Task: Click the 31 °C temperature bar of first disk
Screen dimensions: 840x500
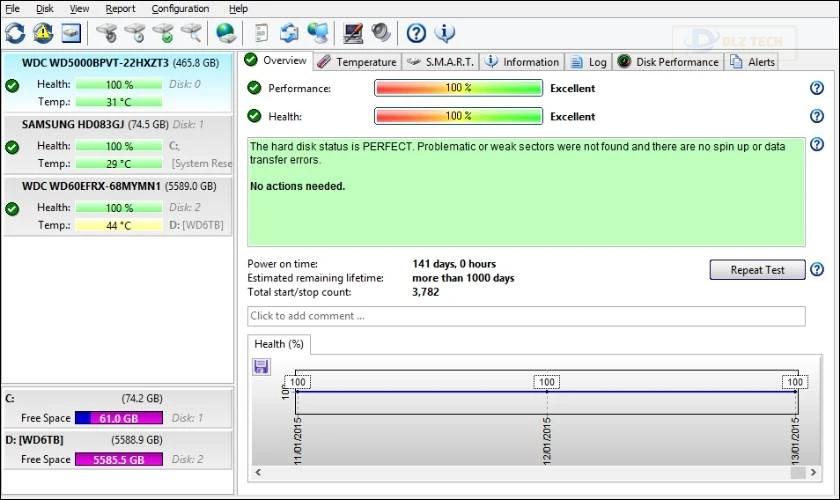Action: point(118,102)
